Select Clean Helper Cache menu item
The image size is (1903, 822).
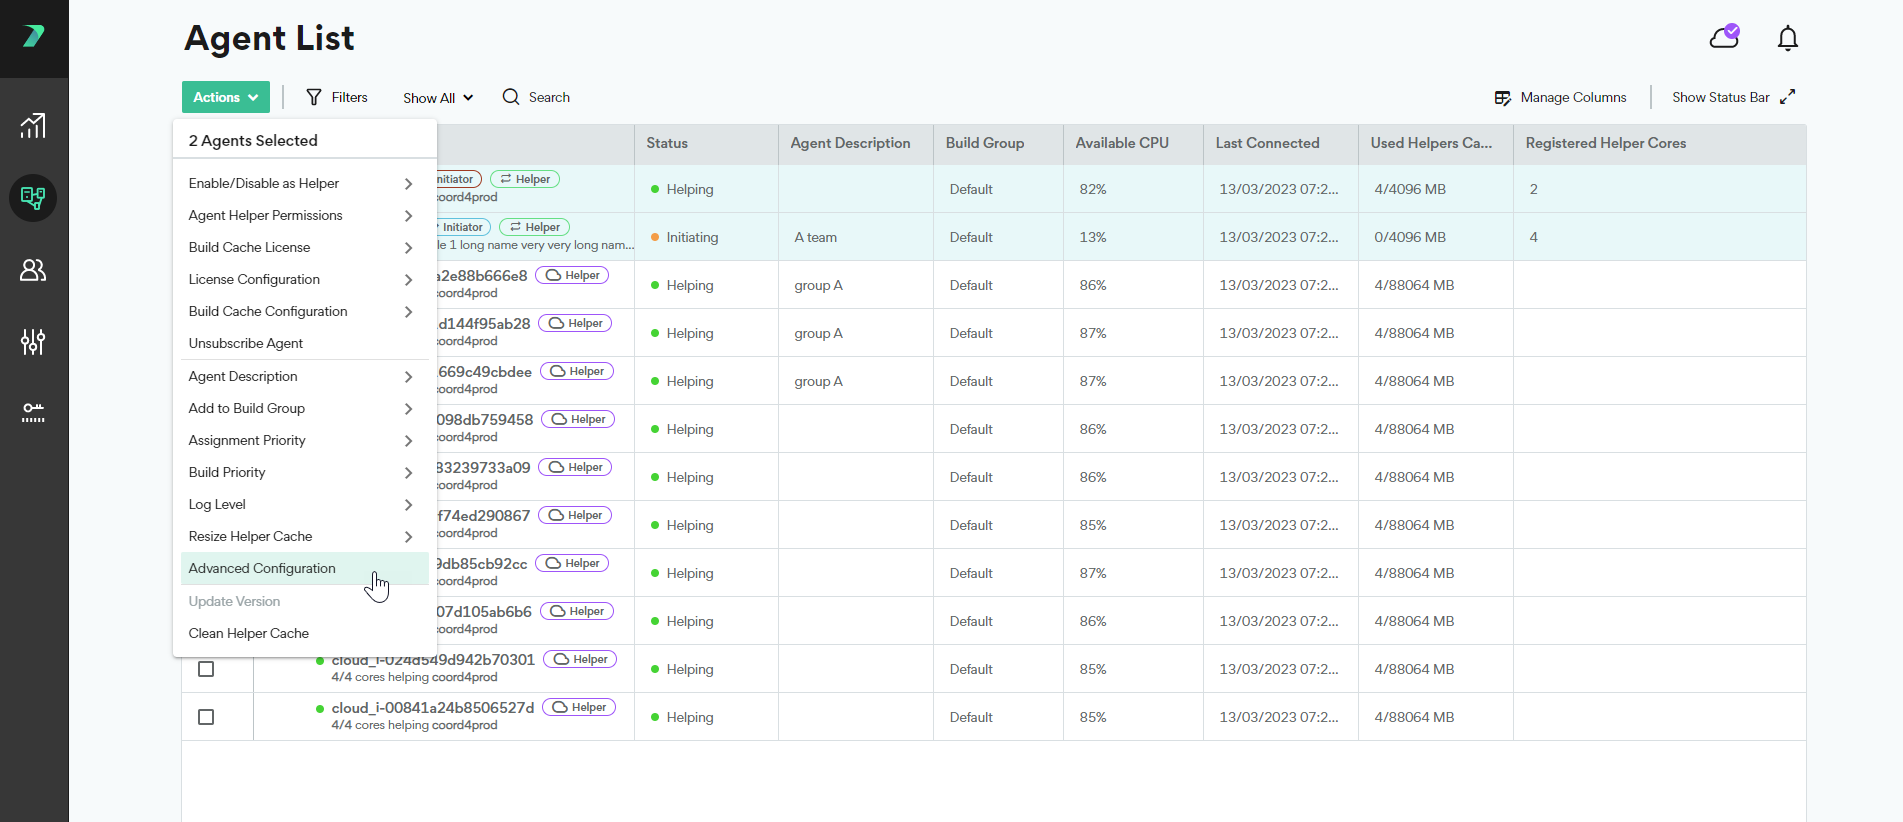pos(249,633)
